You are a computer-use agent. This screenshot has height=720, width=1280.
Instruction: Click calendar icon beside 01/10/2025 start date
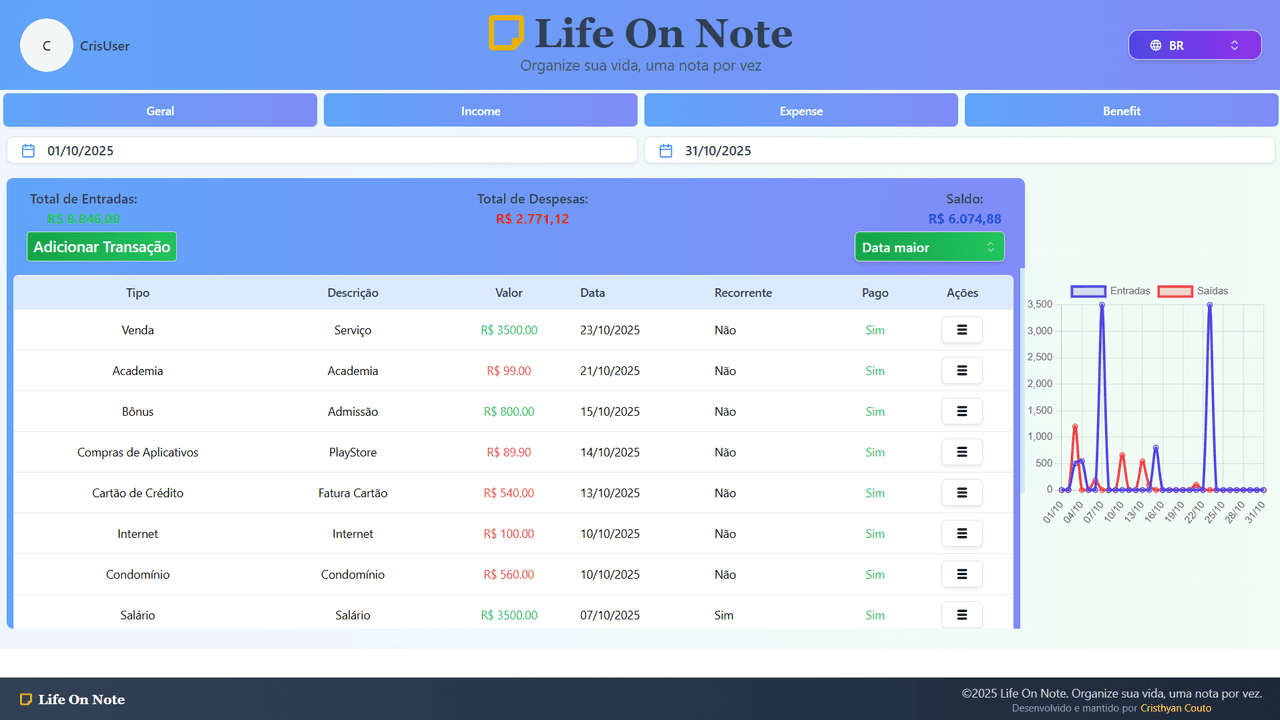pyautogui.click(x=29, y=151)
